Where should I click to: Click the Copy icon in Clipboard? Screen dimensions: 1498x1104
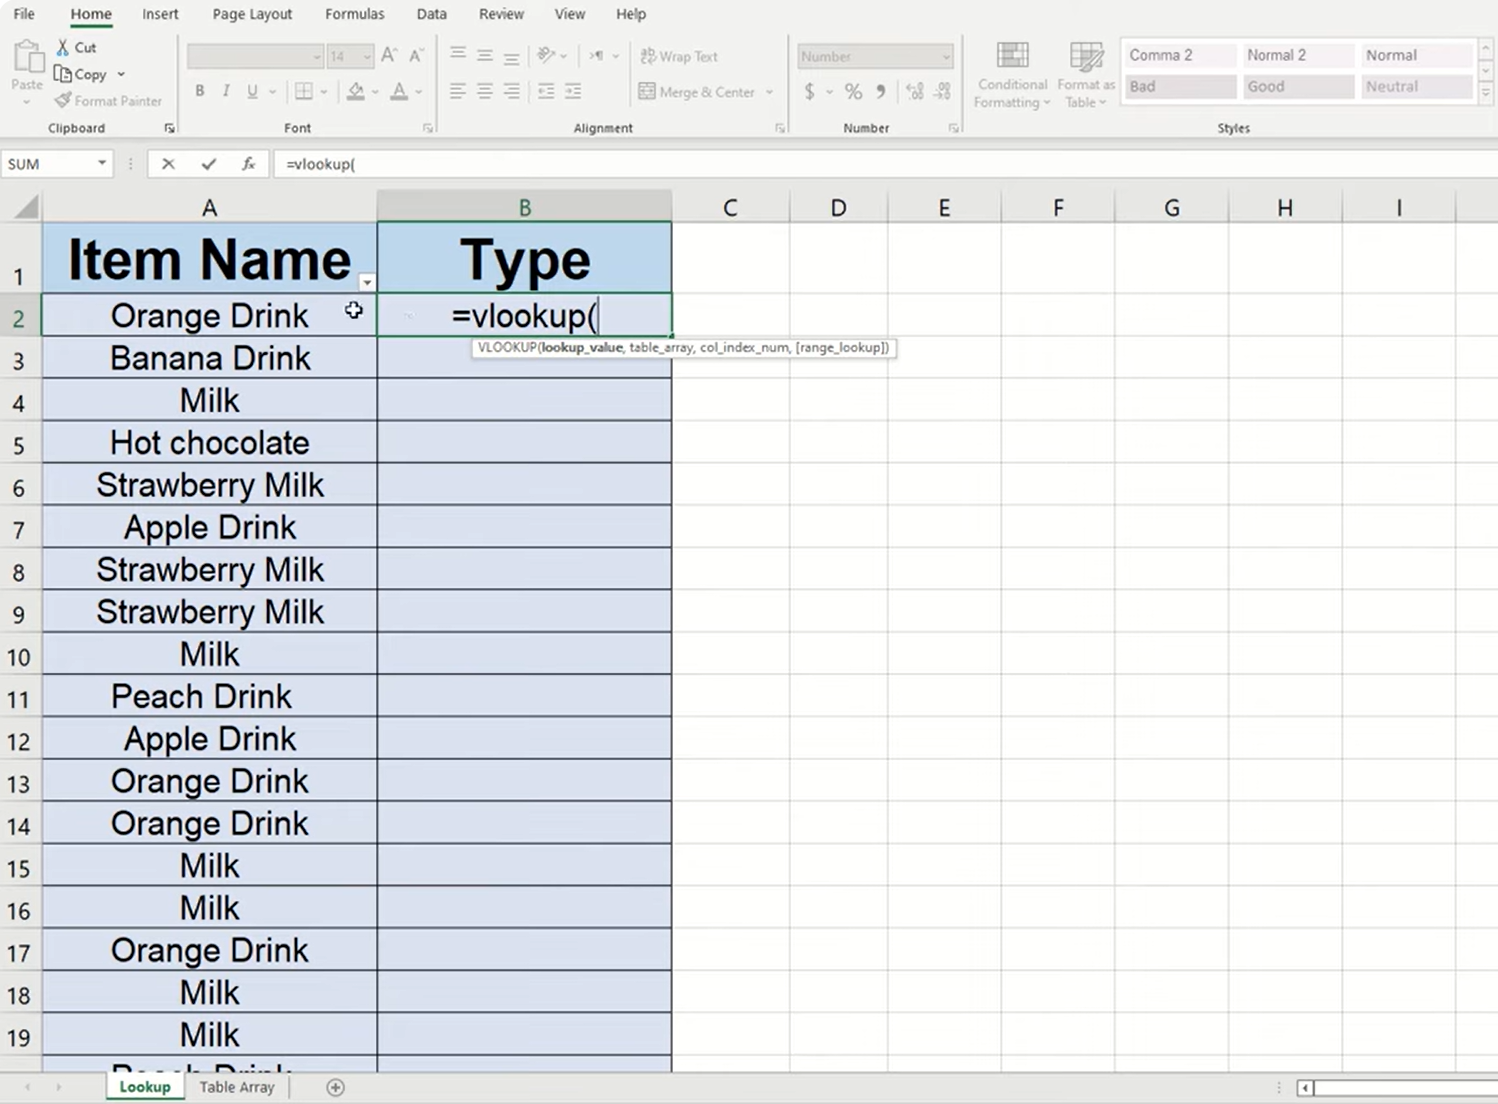(63, 74)
